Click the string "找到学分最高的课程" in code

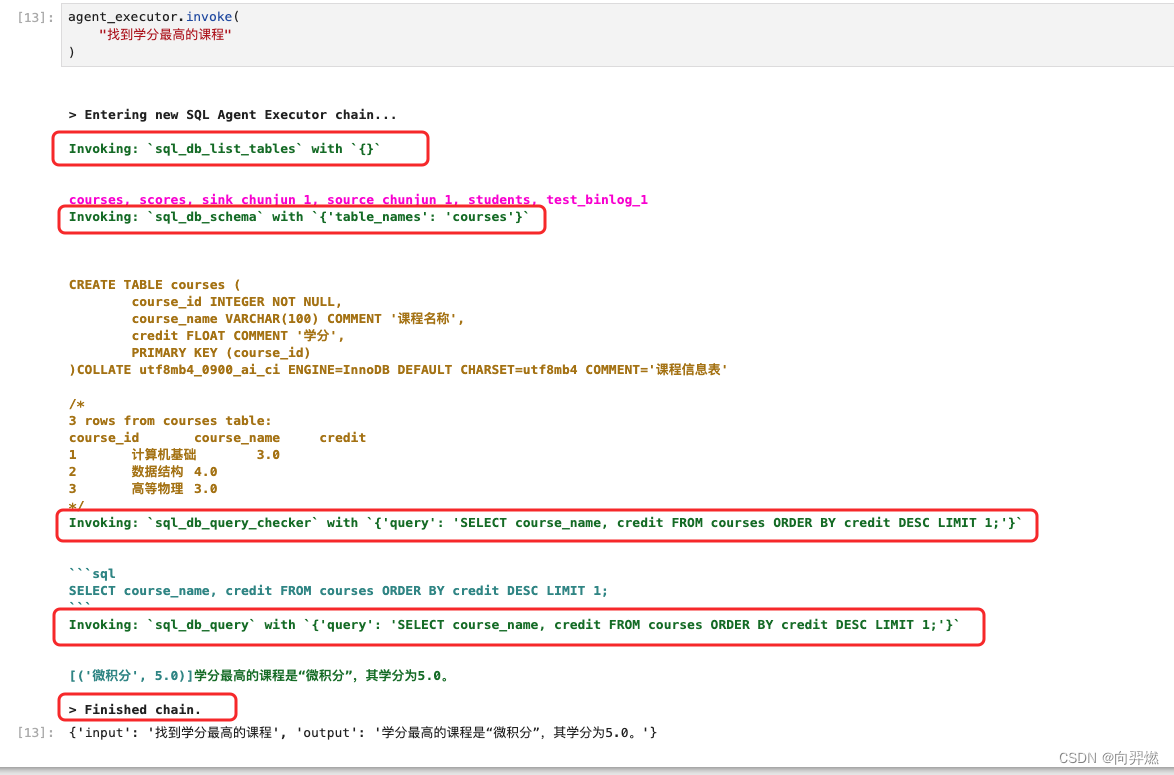pyautogui.click(x=165, y=34)
